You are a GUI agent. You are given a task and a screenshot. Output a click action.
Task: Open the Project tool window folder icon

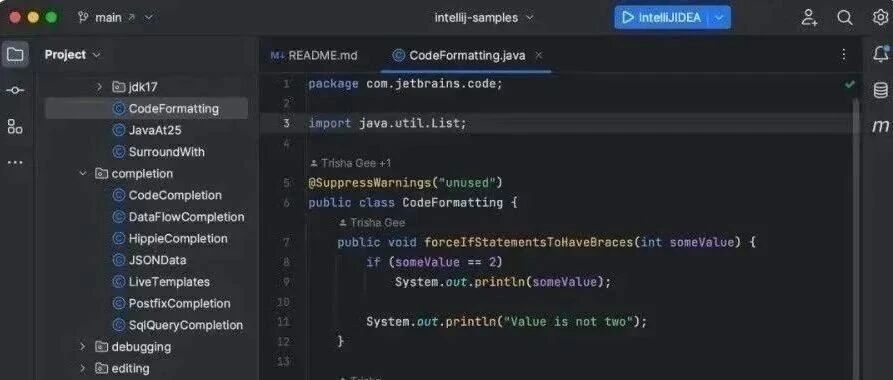pos(15,55)
